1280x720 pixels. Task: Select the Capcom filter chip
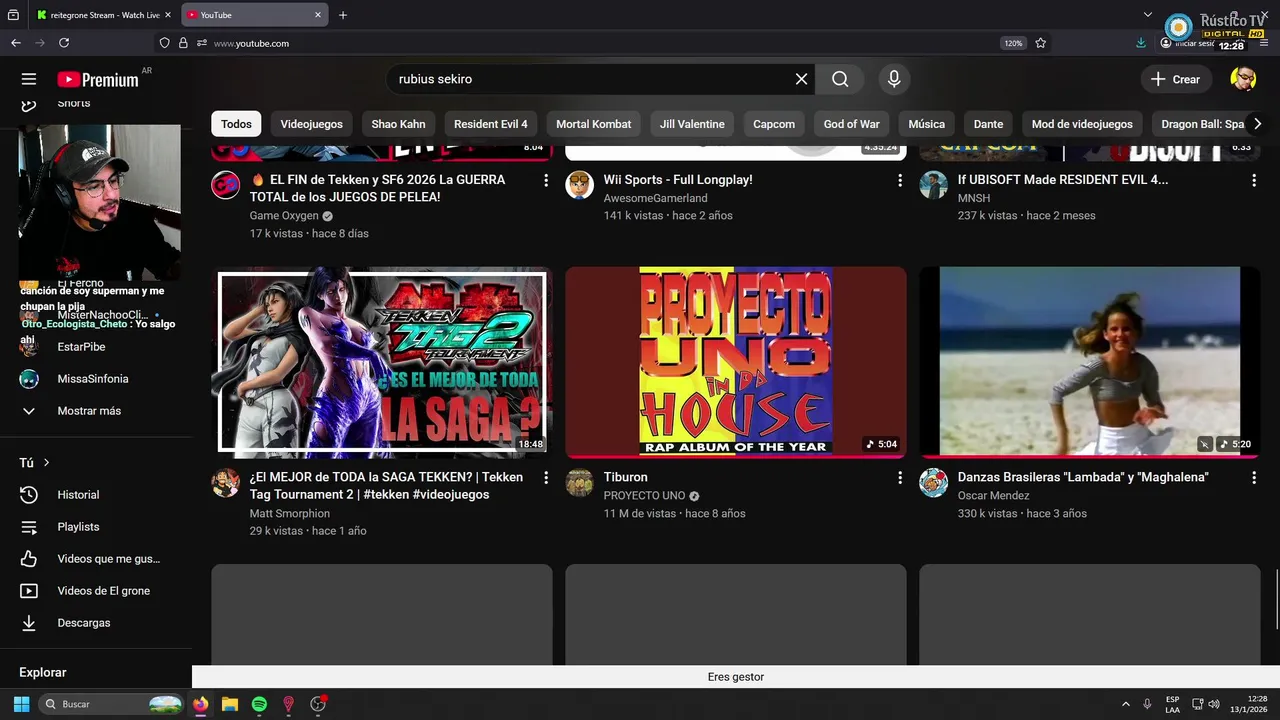(774, 124)
